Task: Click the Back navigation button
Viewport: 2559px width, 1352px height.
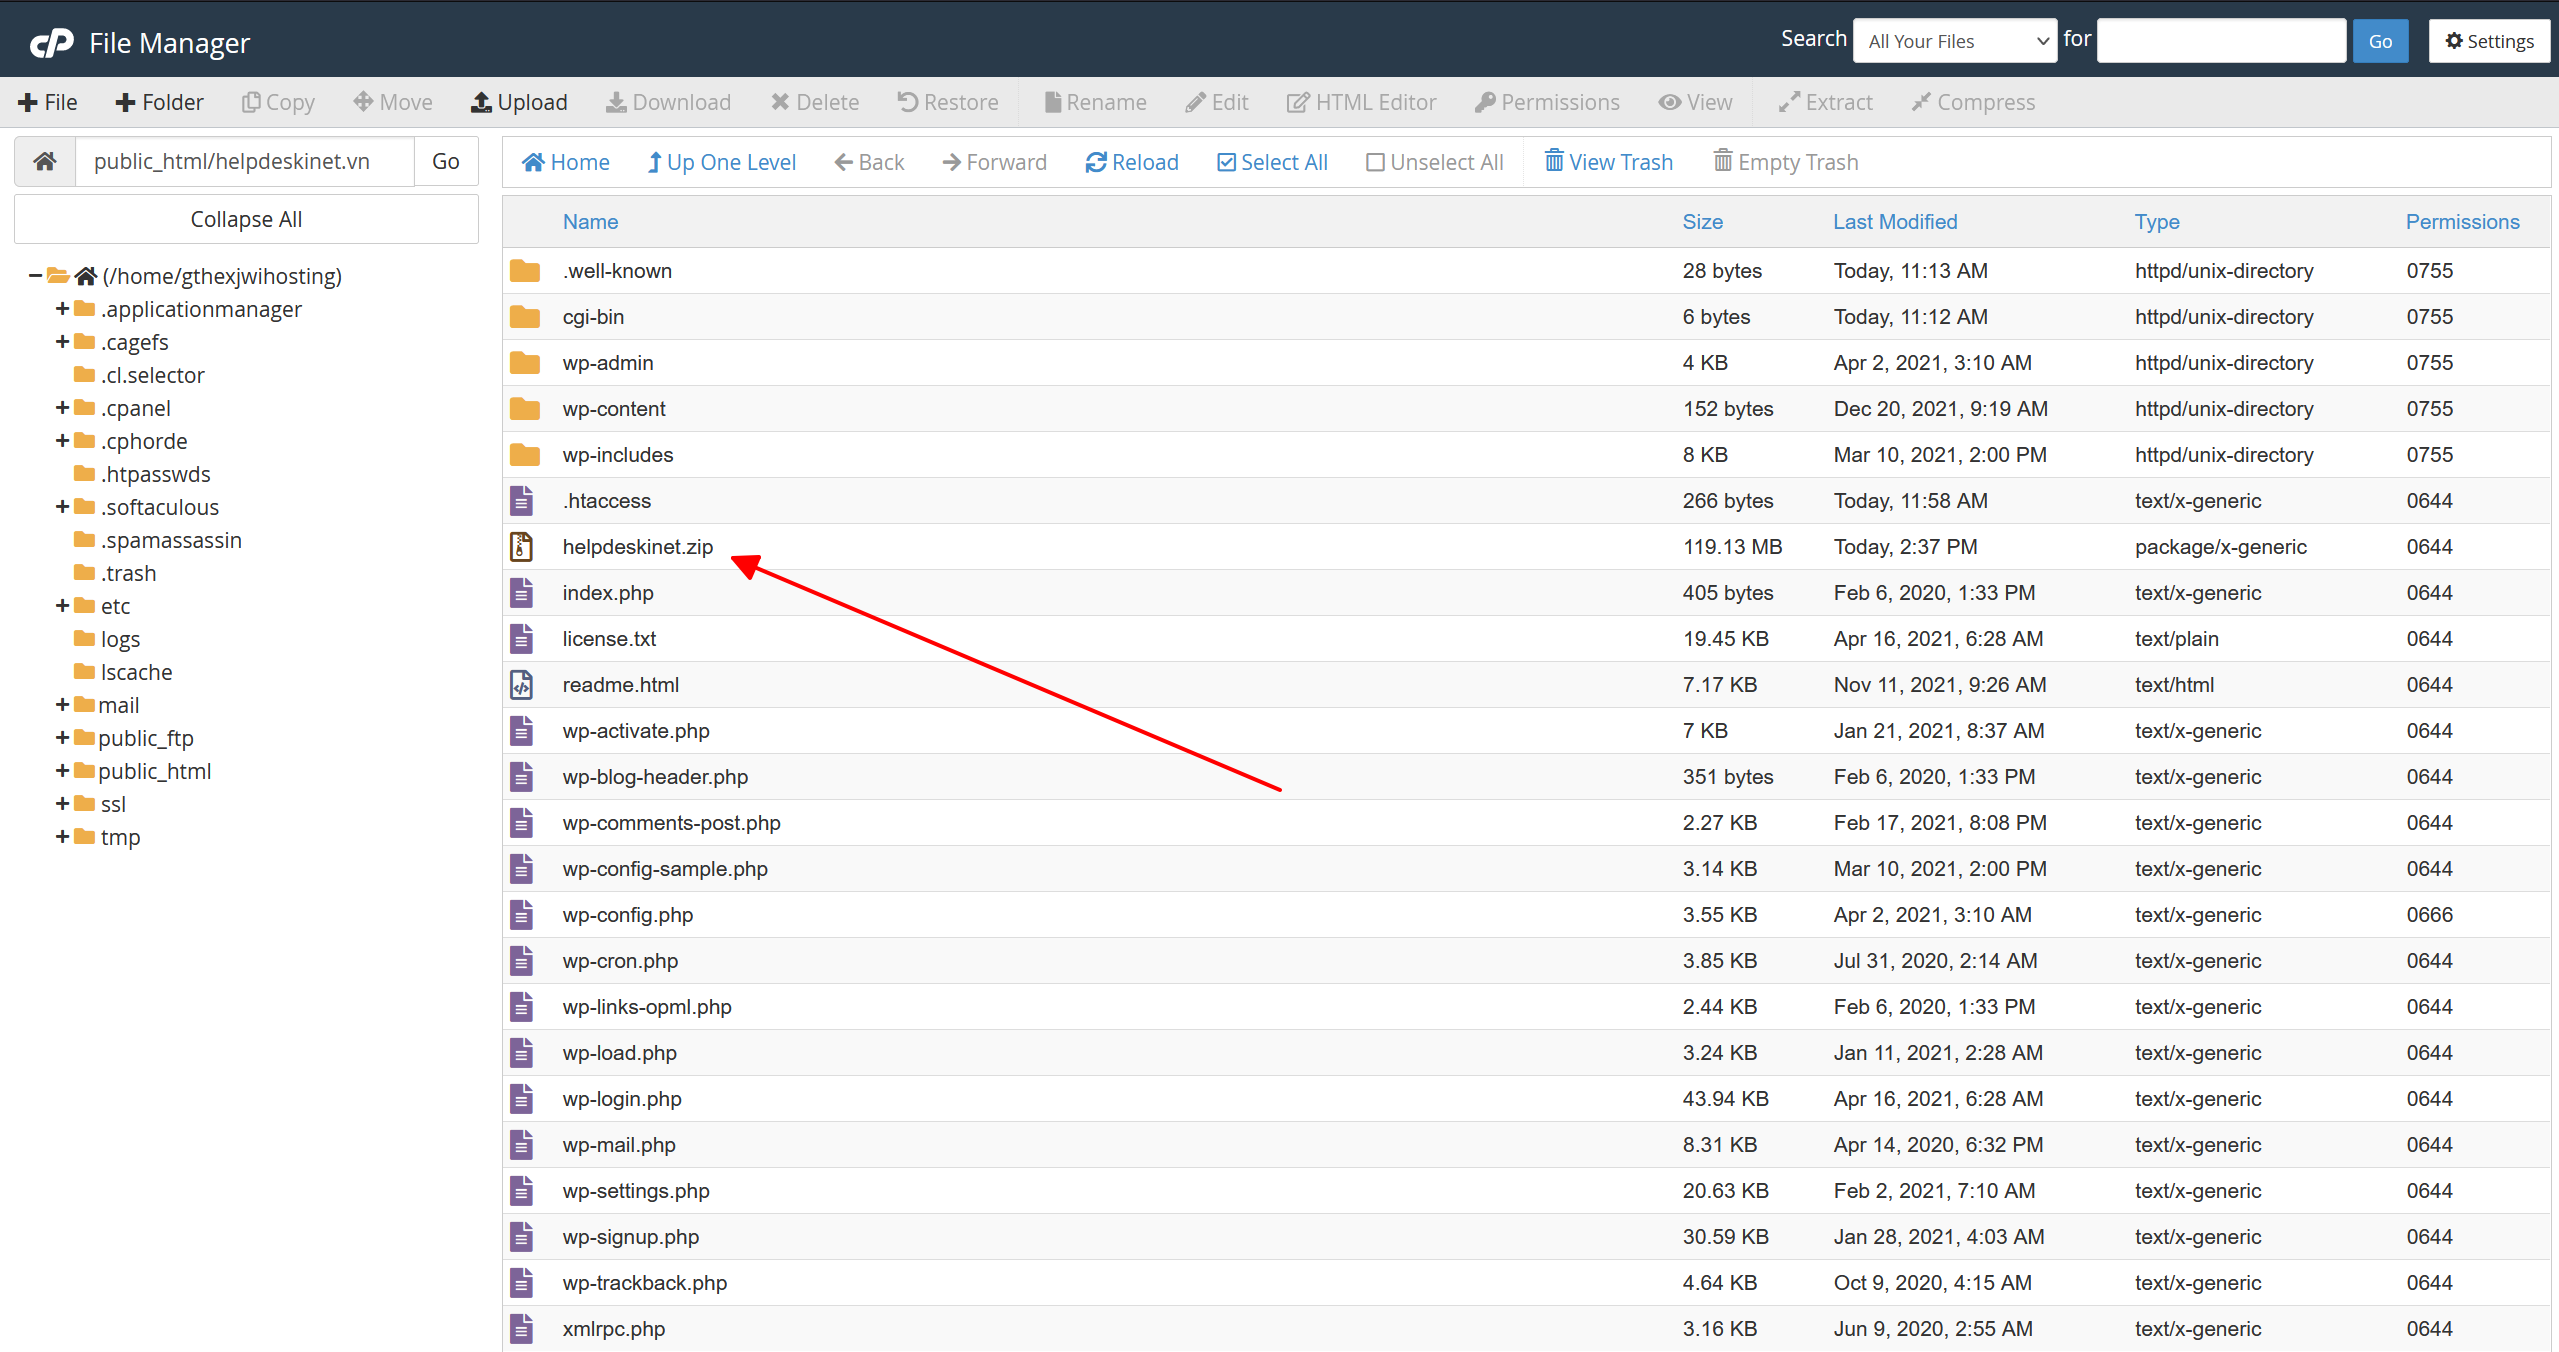Action: pyautogui.click(x=869, y=162)
